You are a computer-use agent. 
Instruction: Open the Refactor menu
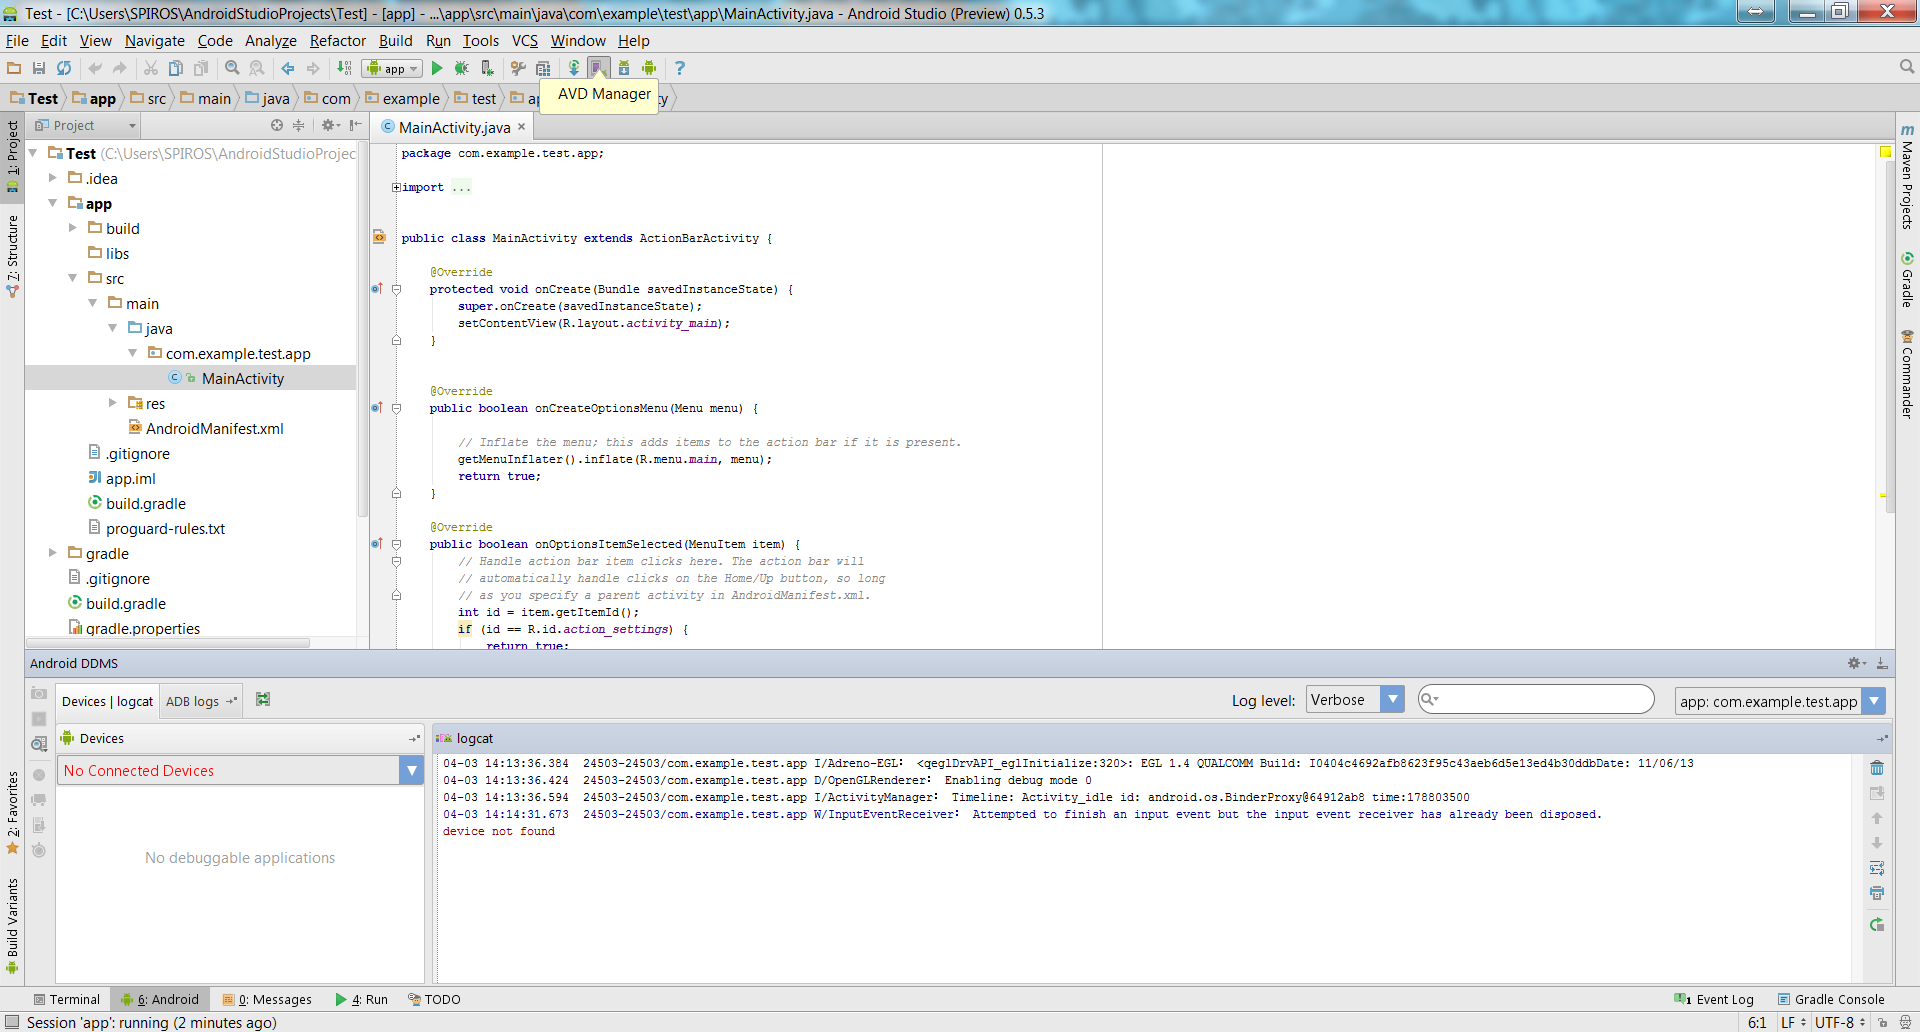click(337, 41)
